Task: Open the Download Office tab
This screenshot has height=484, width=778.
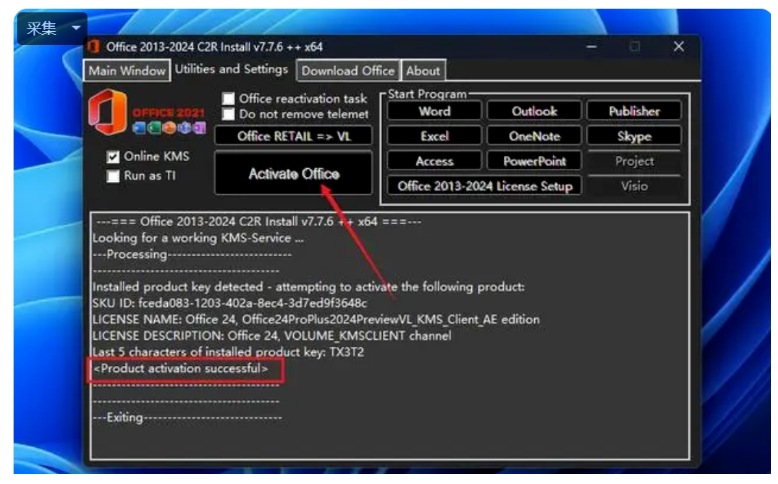Action: point(348,70)
